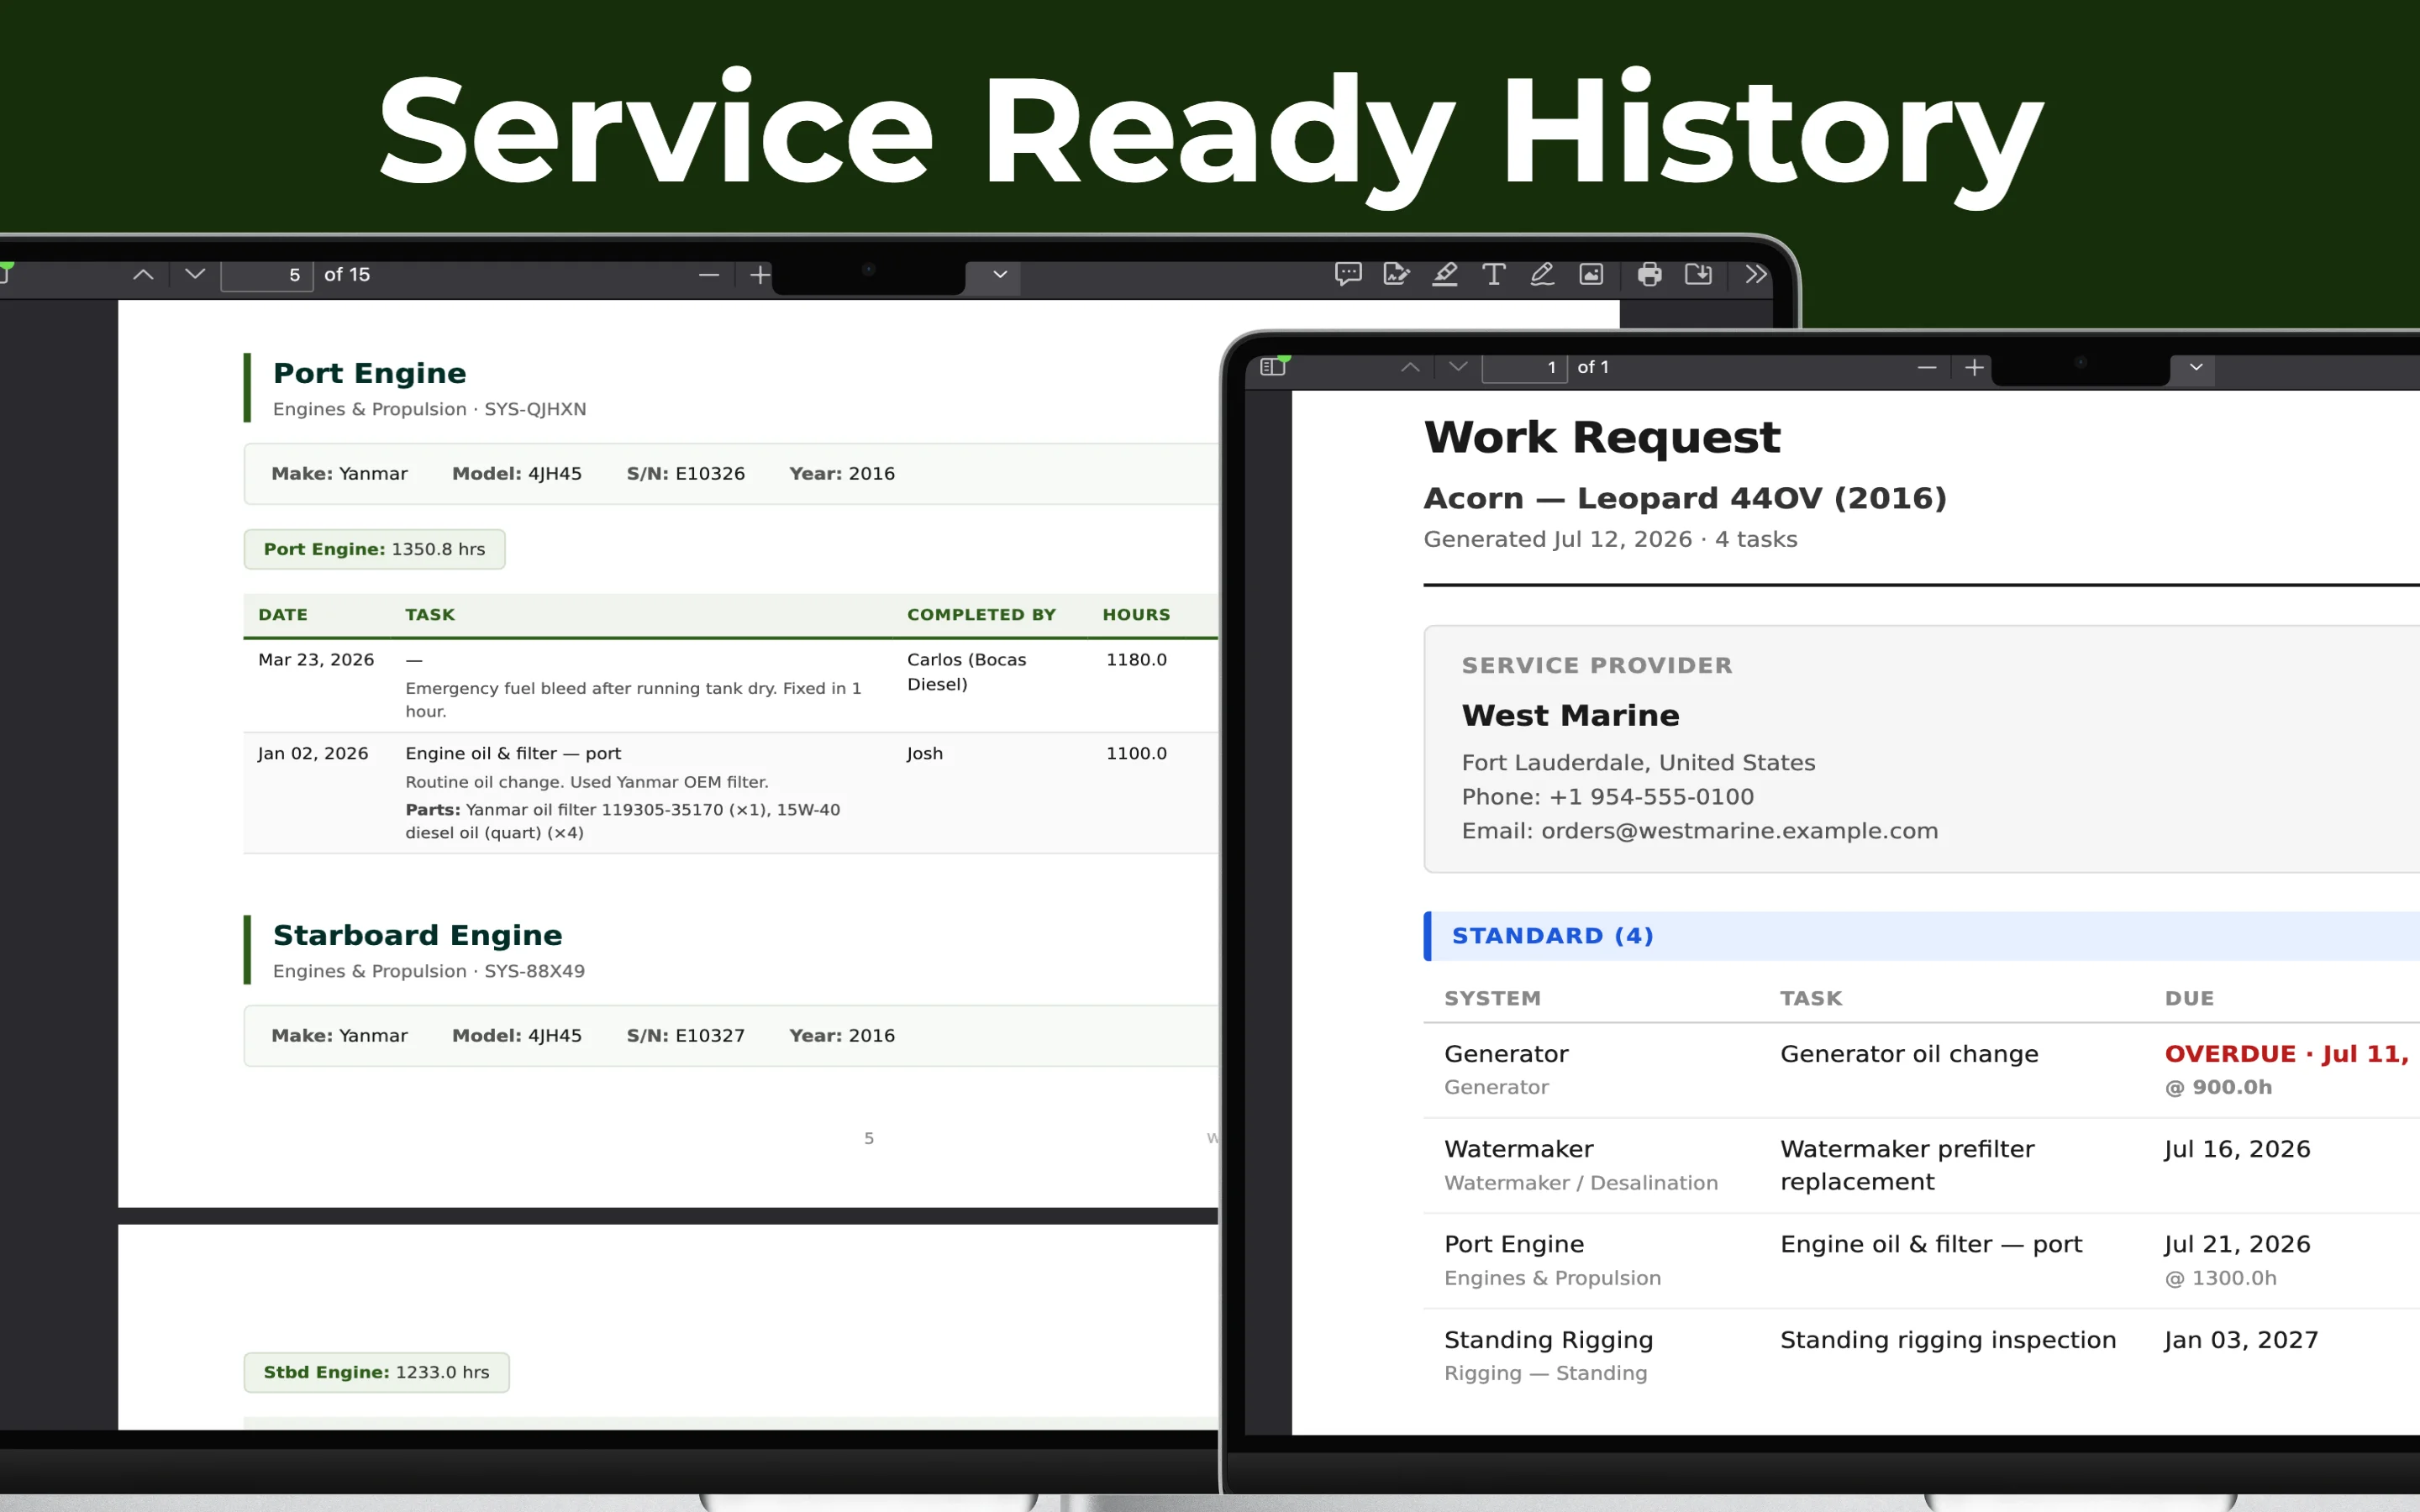Click the Starboard Engine heading
Screen dimensions: 2420x1512
(417, 935)
